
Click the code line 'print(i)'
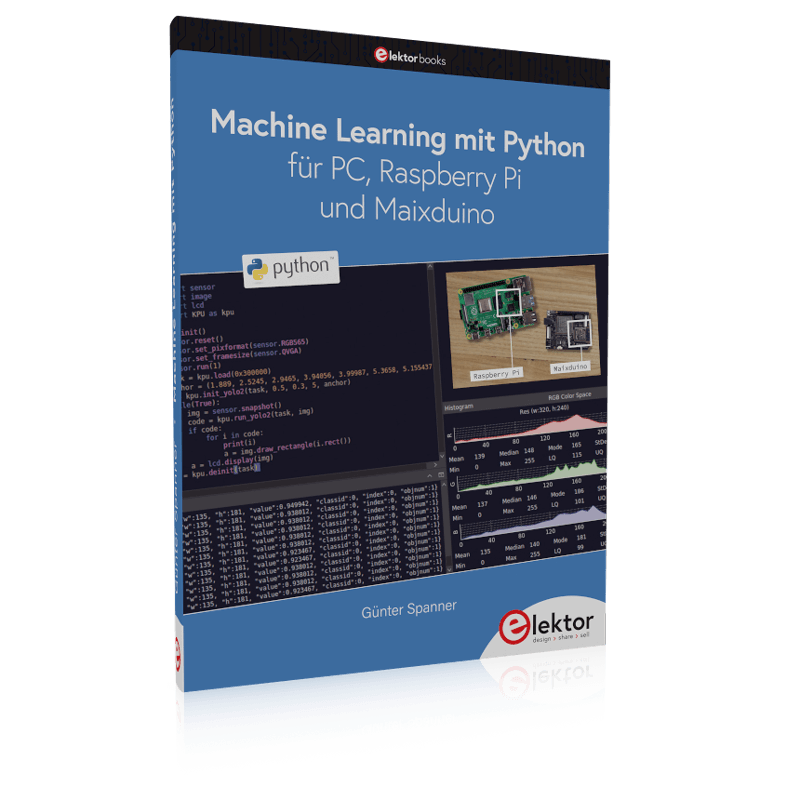pos(239,443)
